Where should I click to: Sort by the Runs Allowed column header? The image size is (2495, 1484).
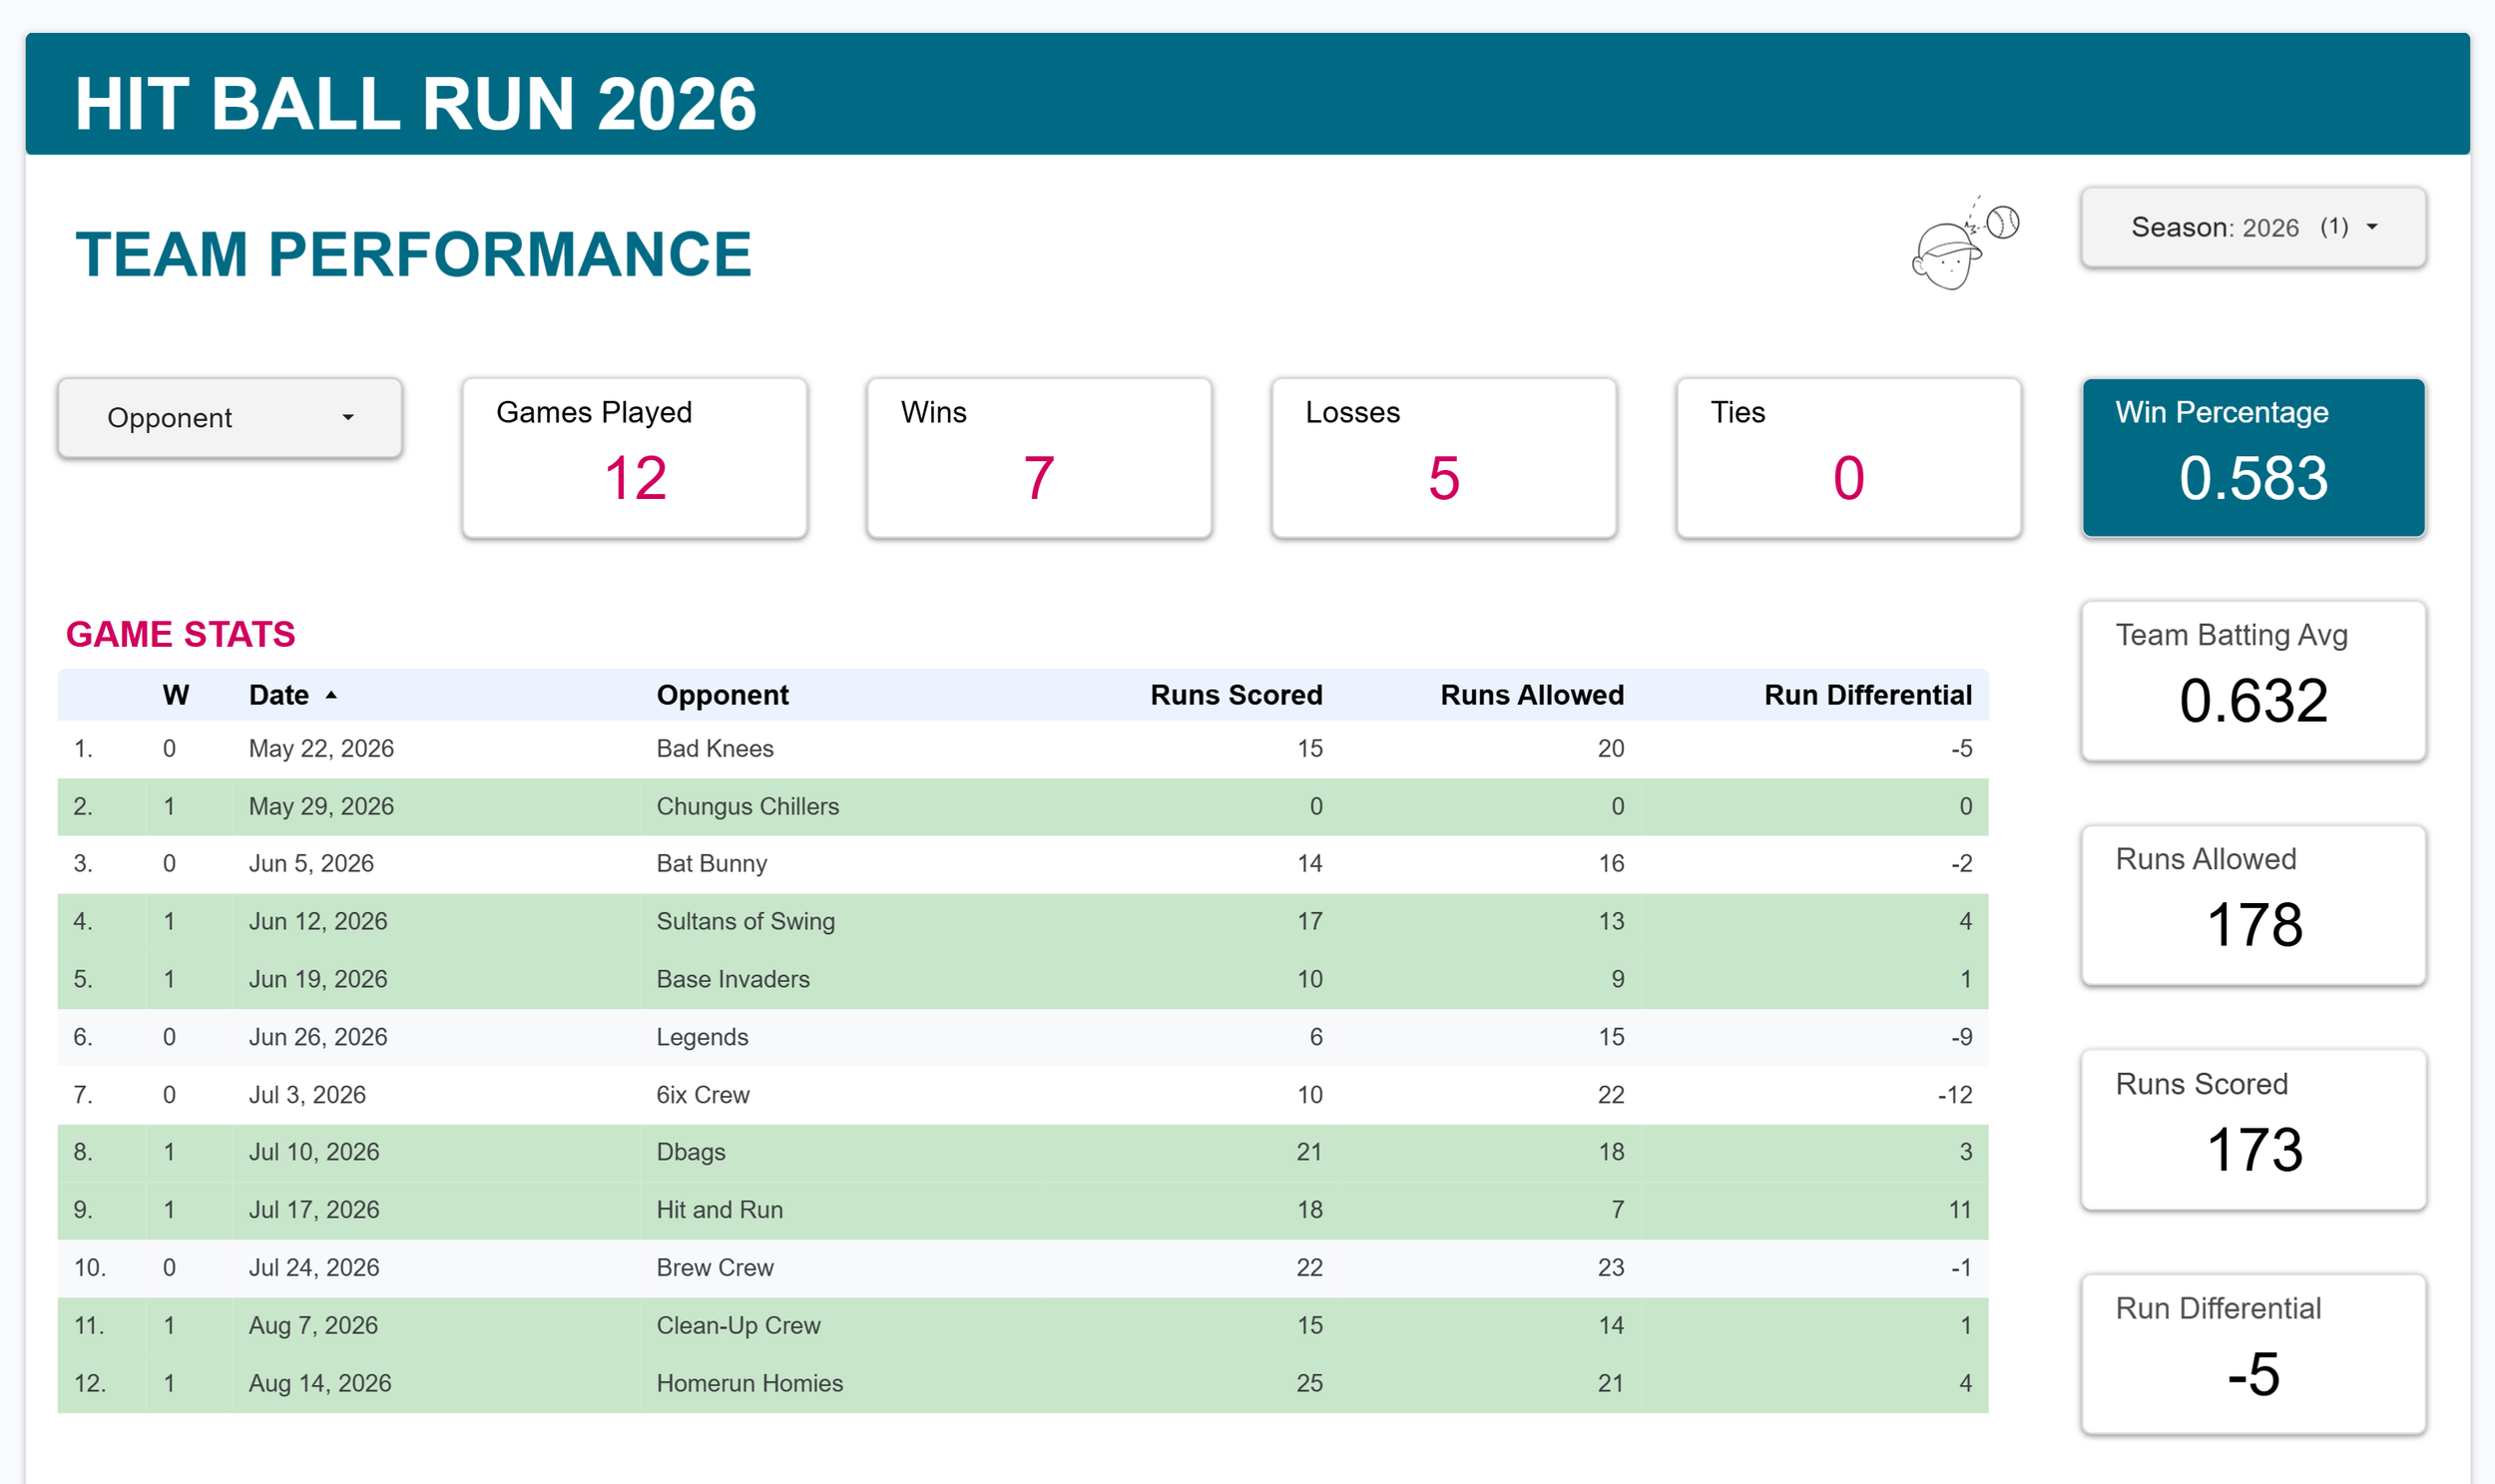click(x=1532, y=695)
